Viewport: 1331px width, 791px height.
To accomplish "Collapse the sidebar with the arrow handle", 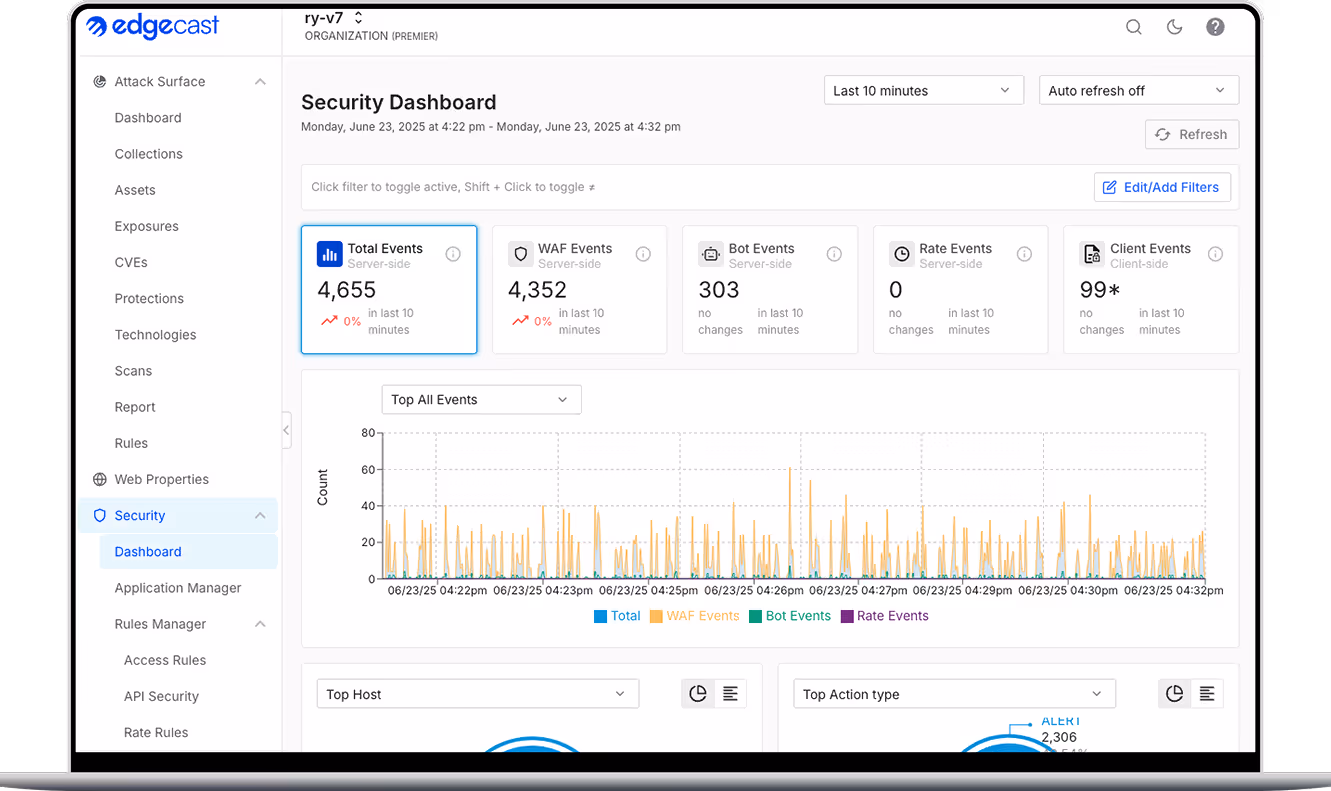I will point(286,430).
